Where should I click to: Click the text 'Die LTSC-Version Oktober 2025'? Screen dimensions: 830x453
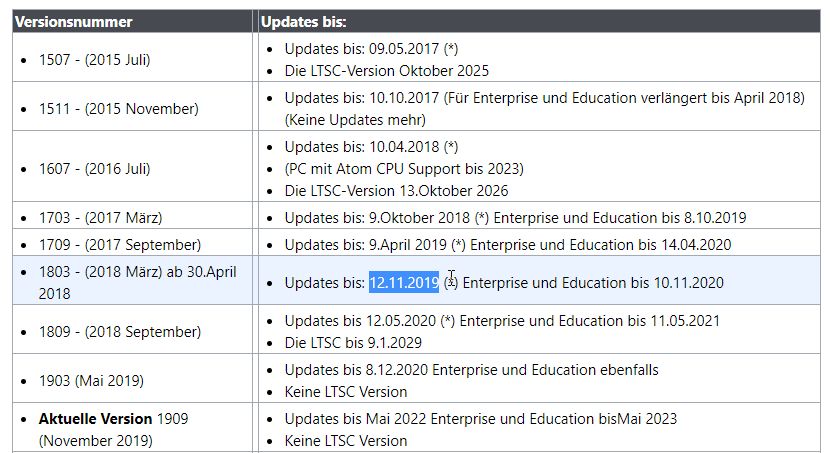coord(386,71)
